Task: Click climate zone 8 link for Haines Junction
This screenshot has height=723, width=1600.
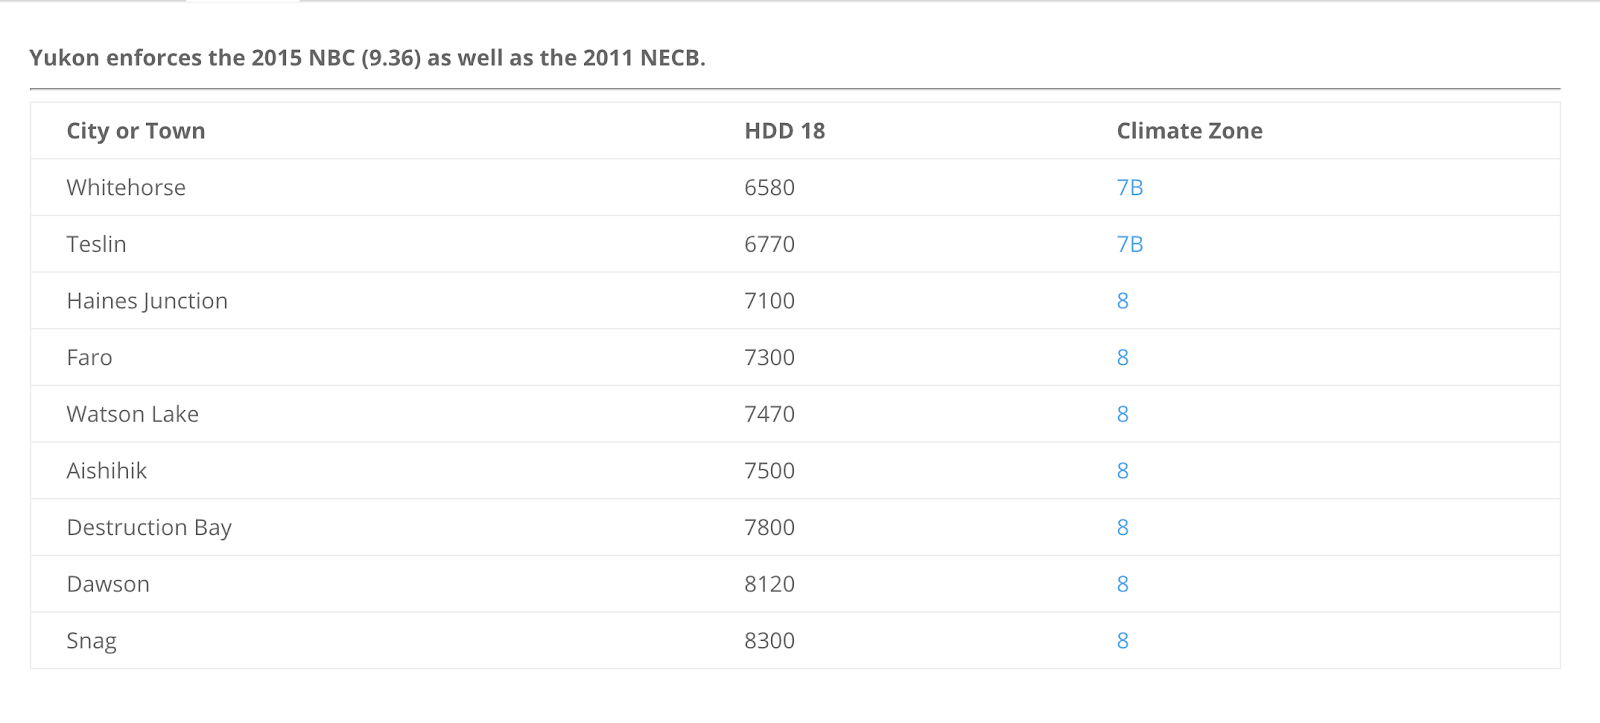Action: (x=1122, y=301)
